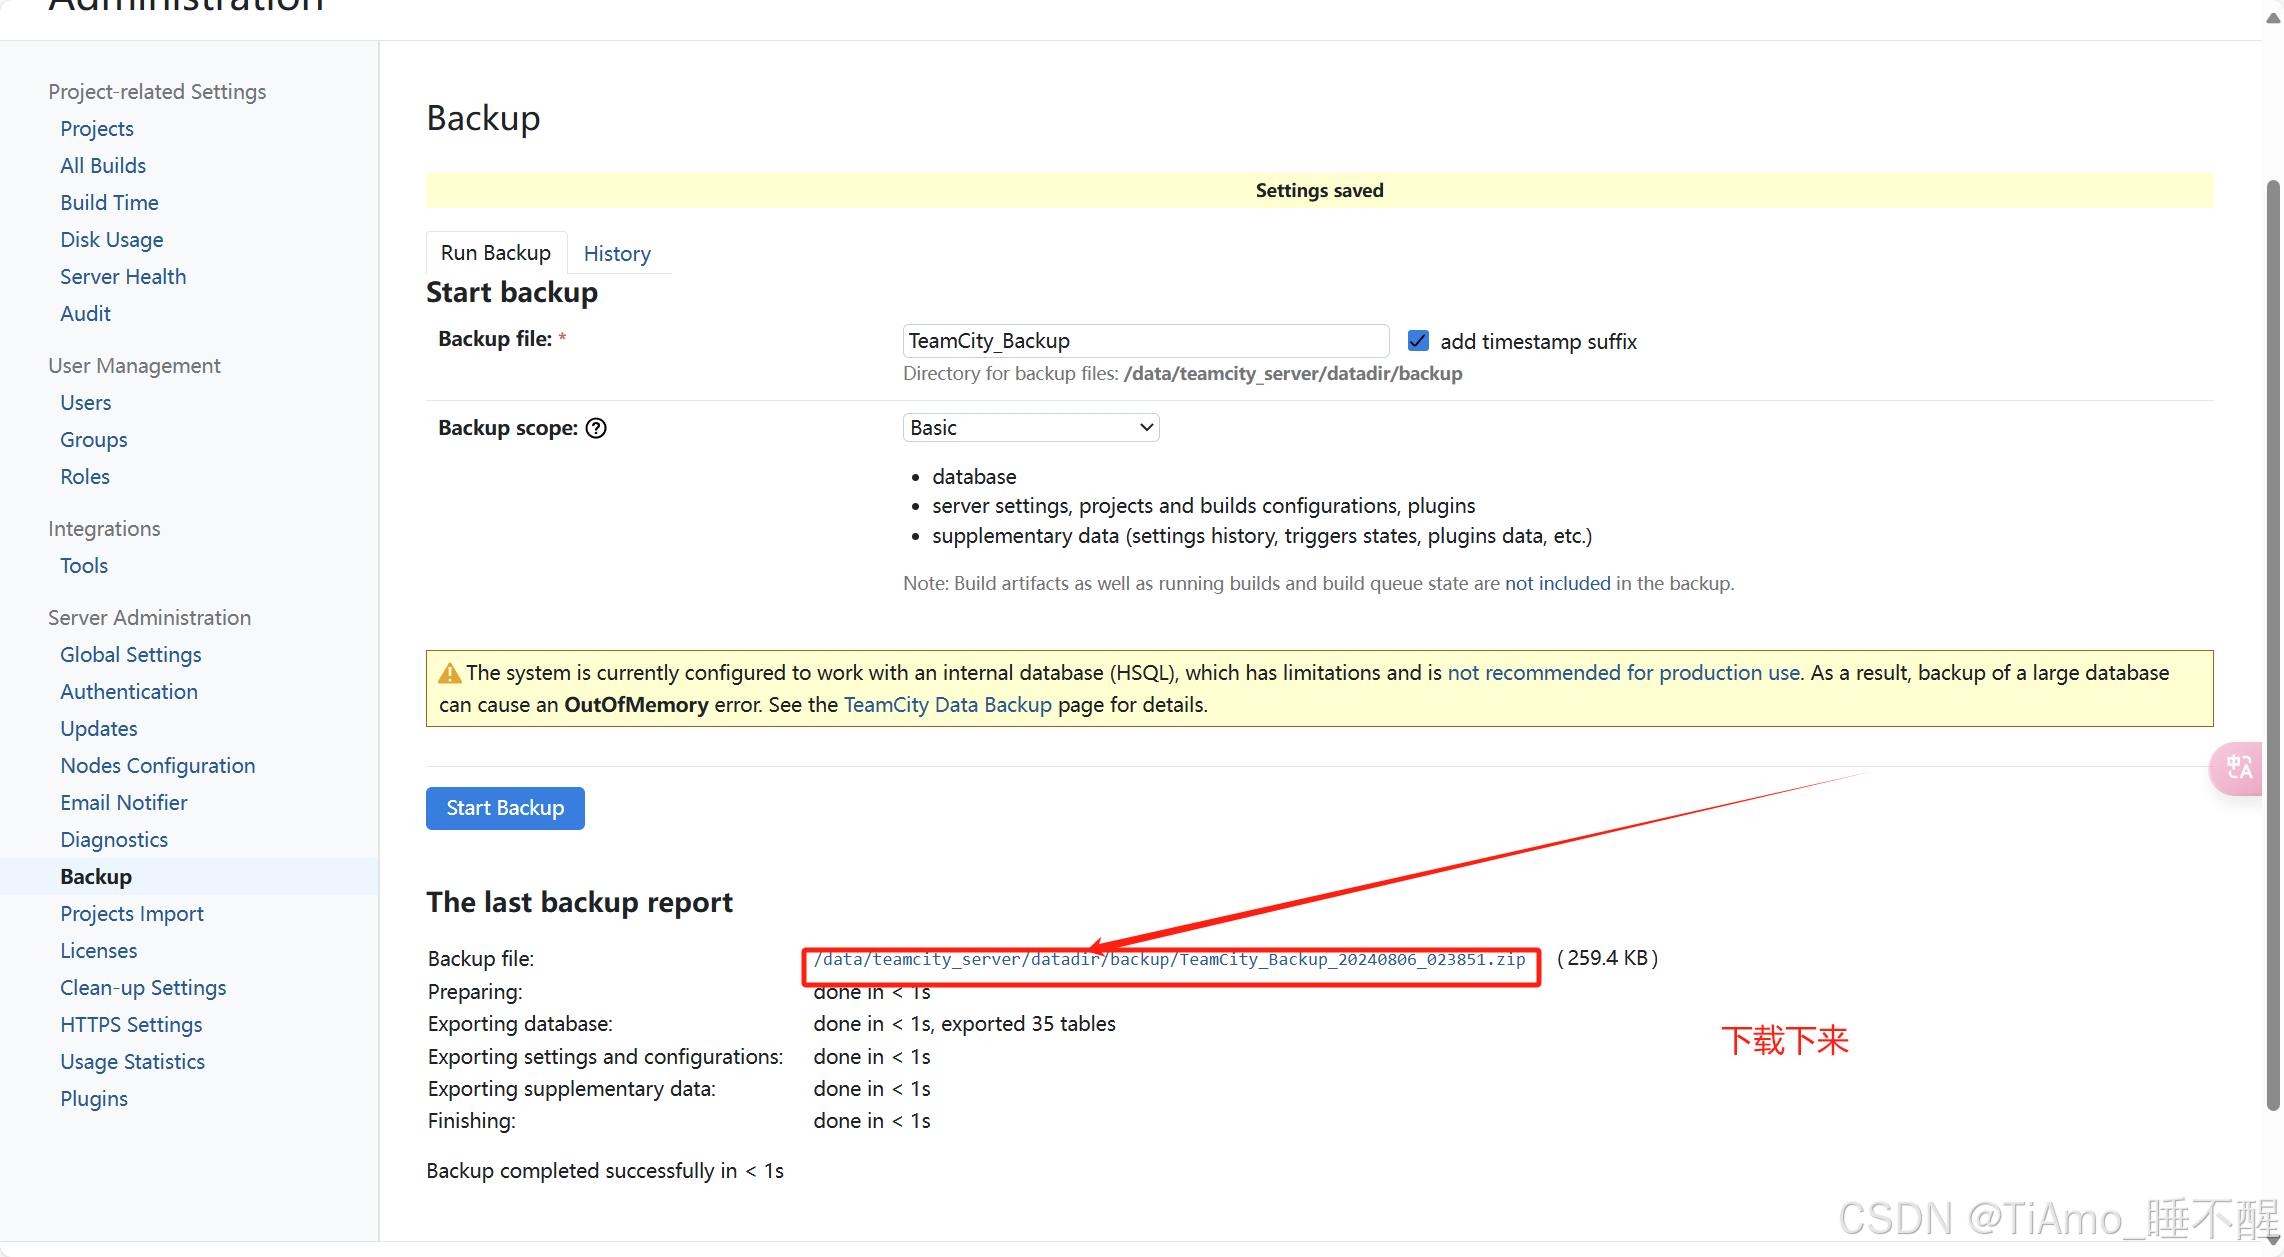
Task: Open the Licenses page
Action: click(x=99, y=951)
